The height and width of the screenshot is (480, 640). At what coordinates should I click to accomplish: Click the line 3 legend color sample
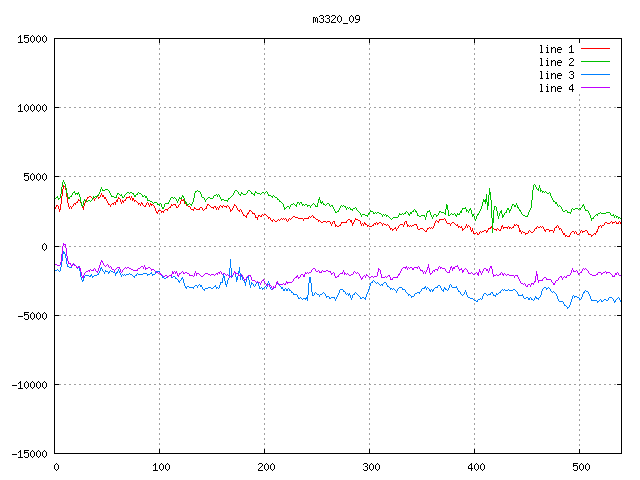click(x=595, y=75)
